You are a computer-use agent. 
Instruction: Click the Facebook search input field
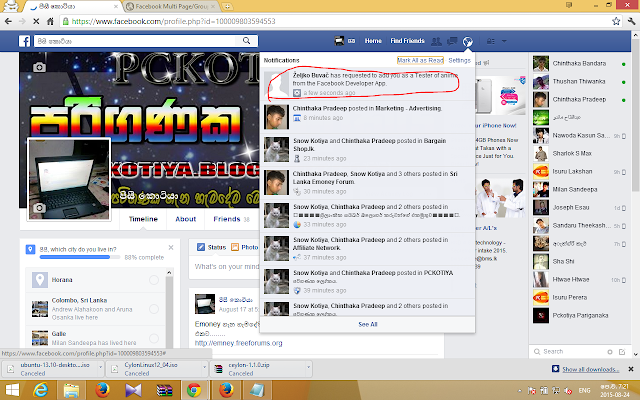pos(137,41)
